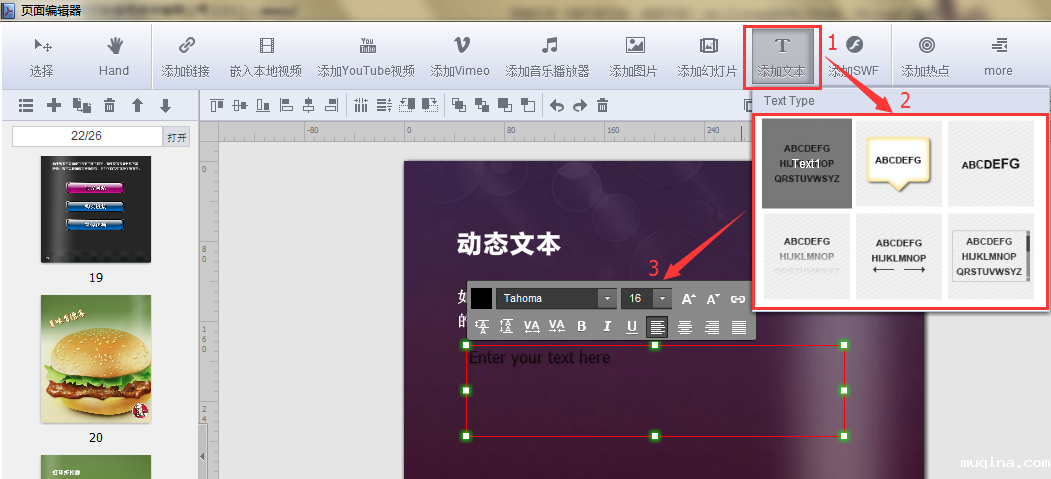
Task: Delete page using left panel trash icon
Action: [110, 105]
